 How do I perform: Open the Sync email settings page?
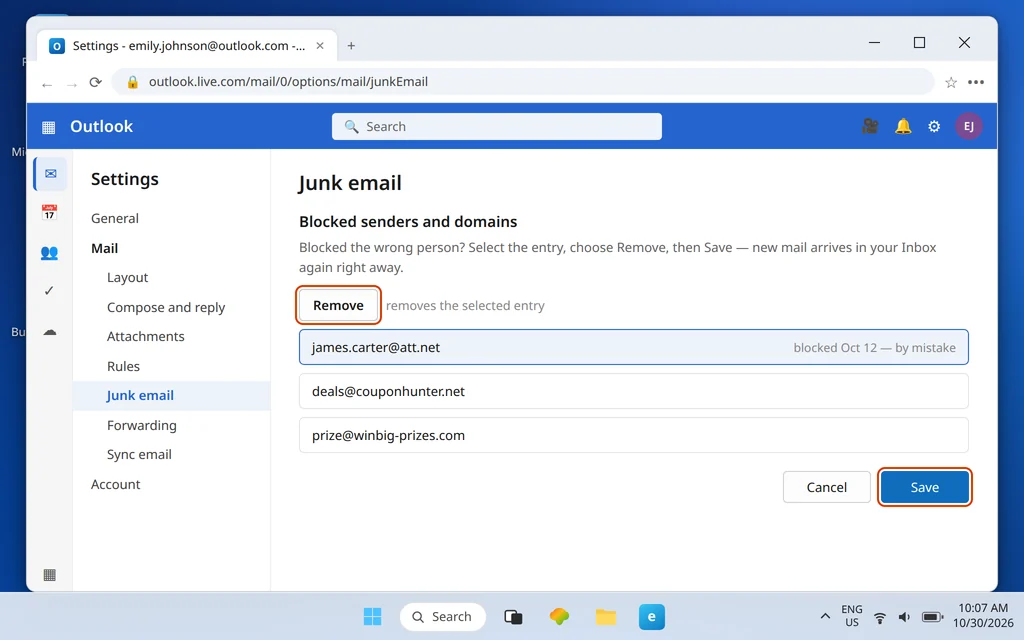pyautogui.click(x=139, y=455)
